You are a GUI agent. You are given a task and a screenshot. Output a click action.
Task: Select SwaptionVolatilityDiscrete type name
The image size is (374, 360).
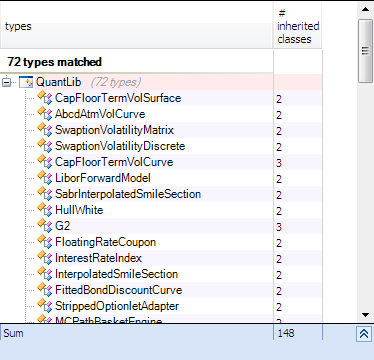tap(120, 146)
